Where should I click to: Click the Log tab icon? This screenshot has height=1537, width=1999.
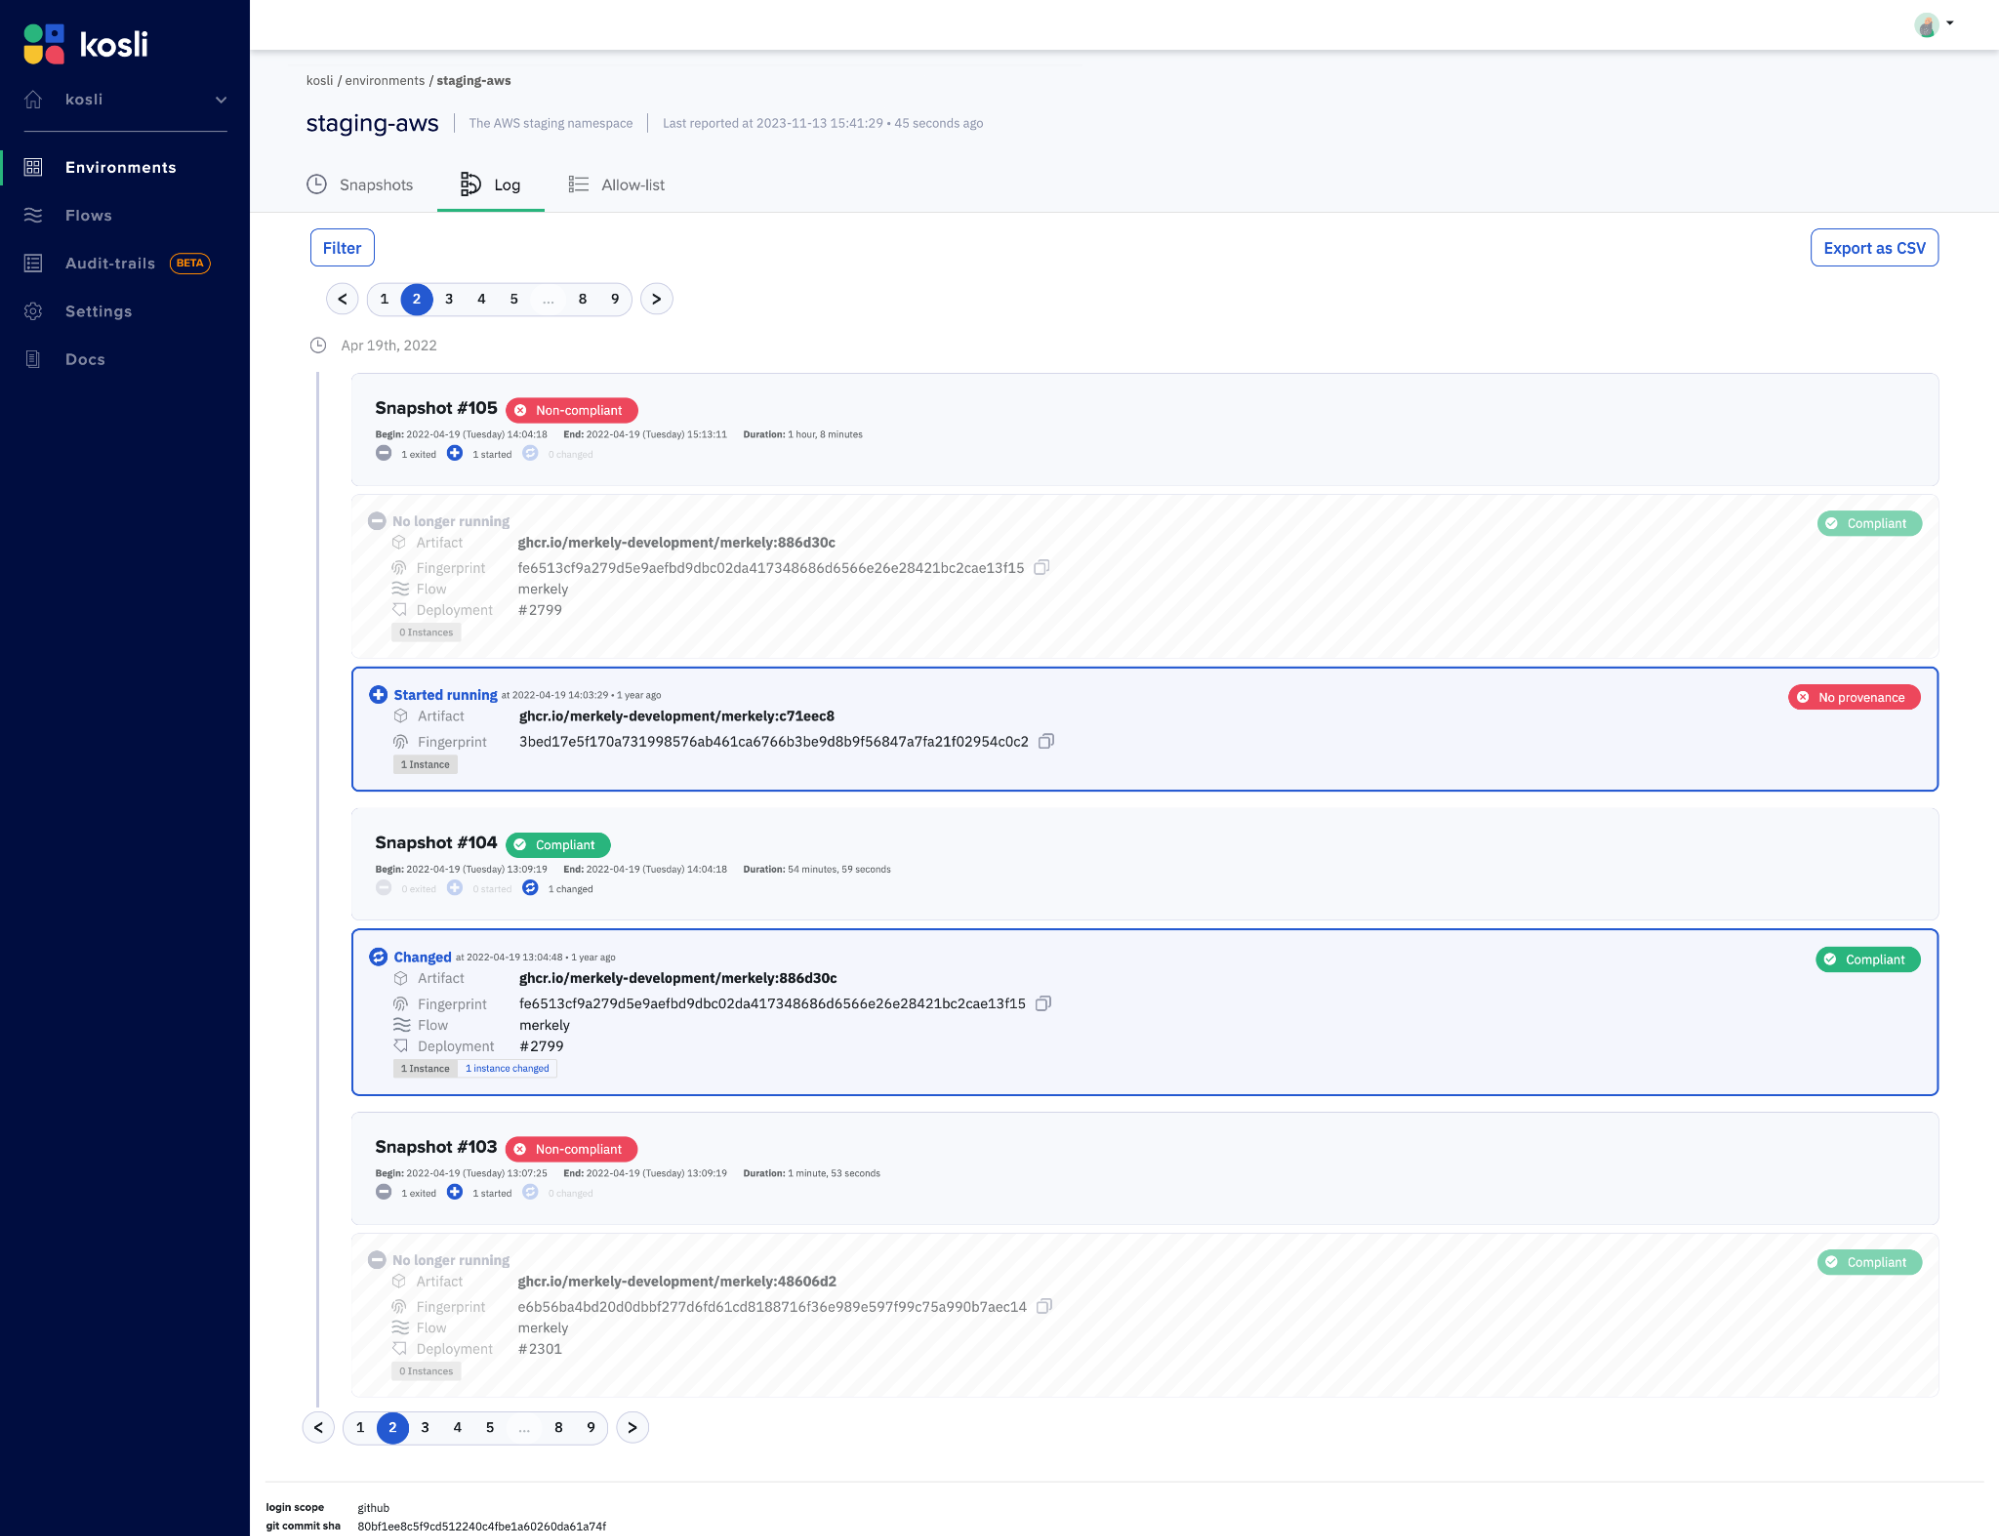click(x=468, y=184)
